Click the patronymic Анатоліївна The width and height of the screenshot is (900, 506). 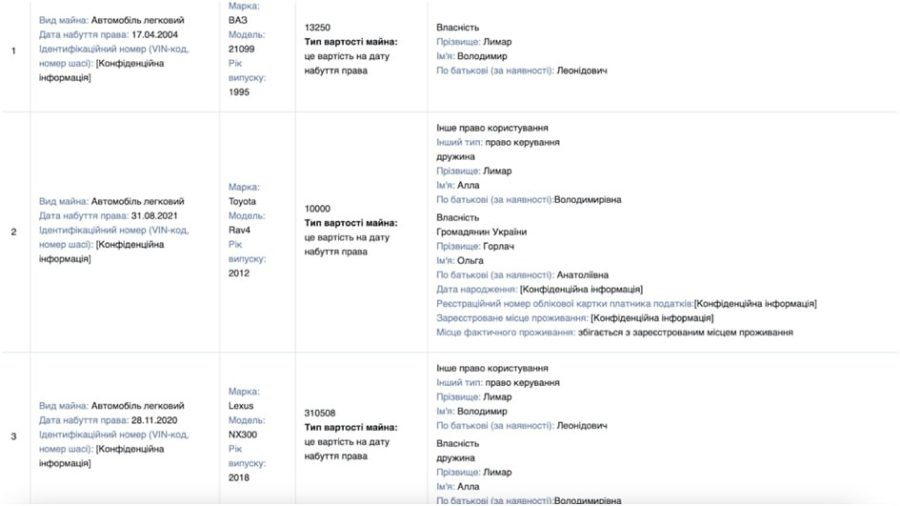[x=583, y=274]
